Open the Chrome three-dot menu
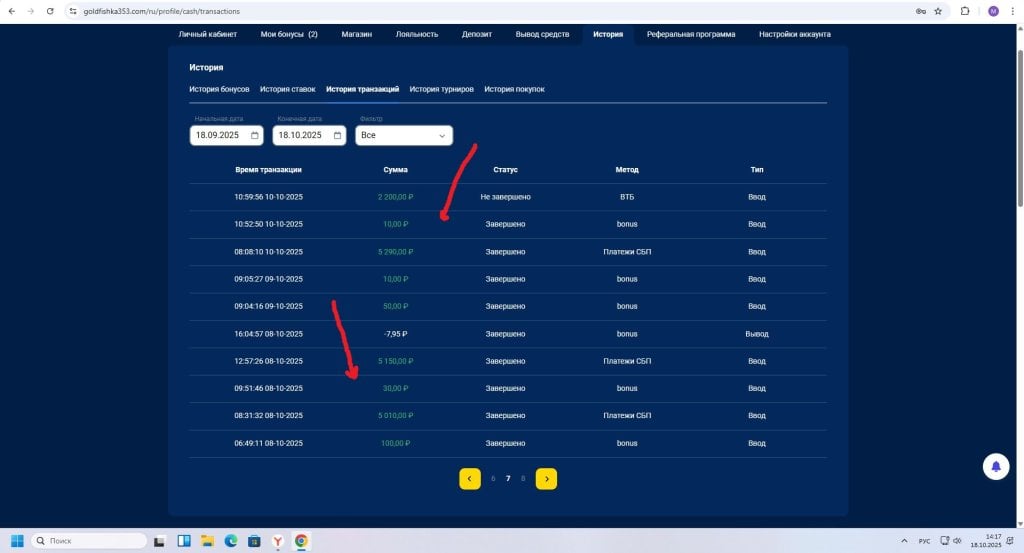The width and height of the screenshot is (1024, 553). point(1013,11)
